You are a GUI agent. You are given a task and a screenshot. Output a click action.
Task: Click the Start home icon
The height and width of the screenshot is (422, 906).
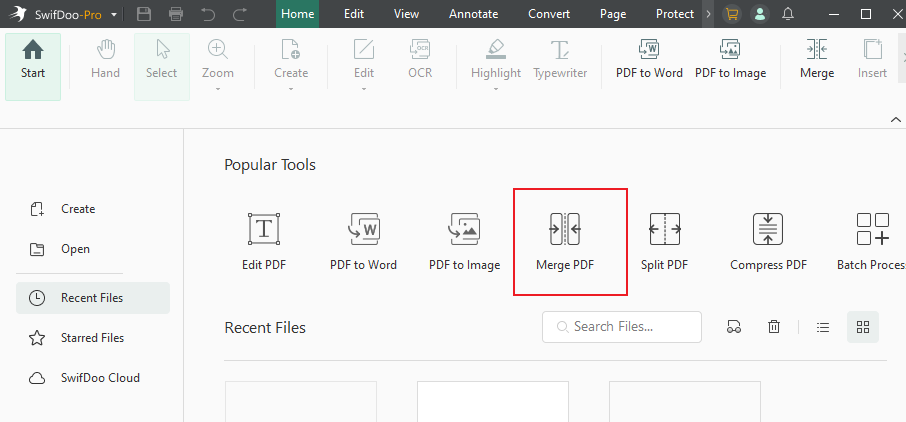point(33,66)
